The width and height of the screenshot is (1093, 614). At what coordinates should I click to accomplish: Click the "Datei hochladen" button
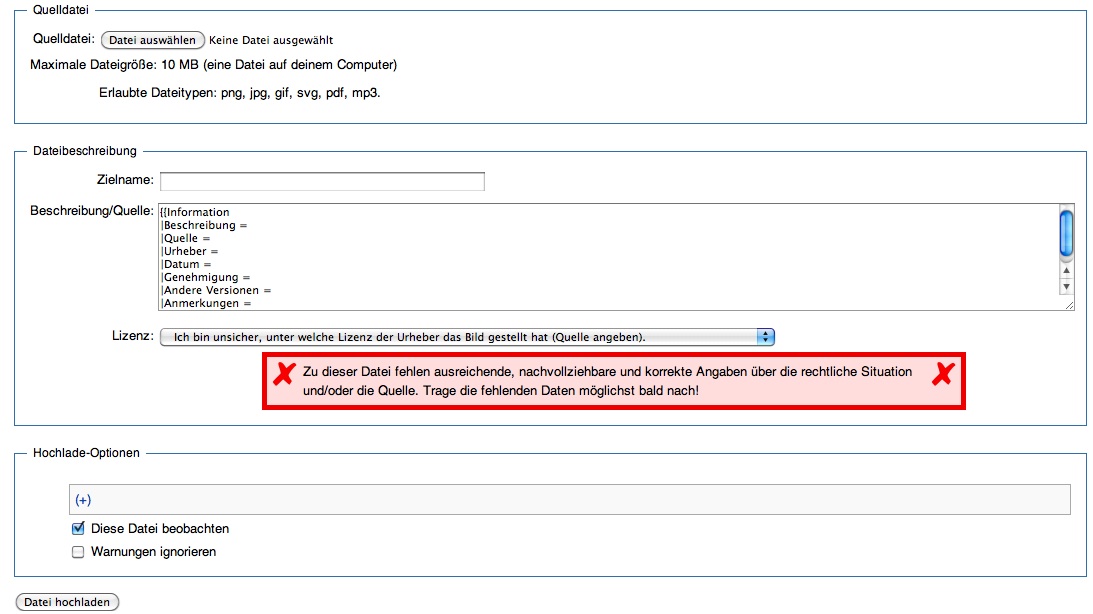click(67, 603)
